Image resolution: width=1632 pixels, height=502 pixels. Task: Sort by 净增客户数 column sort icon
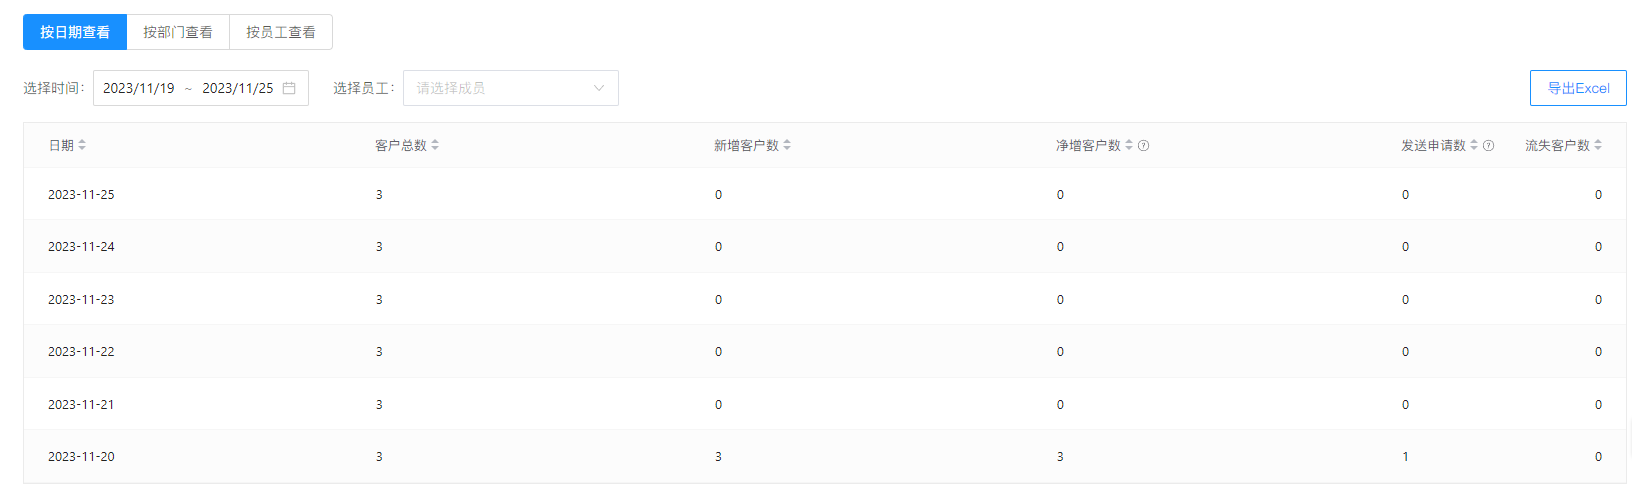[x=1129, y=145]
